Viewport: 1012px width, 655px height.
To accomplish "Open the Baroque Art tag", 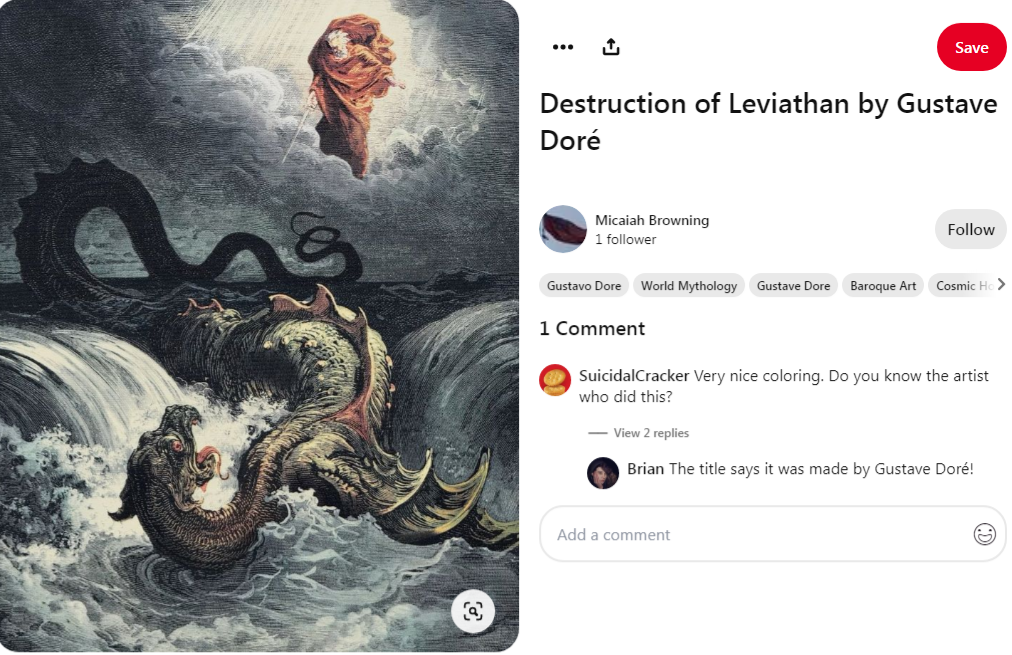I will click(883, 285).
